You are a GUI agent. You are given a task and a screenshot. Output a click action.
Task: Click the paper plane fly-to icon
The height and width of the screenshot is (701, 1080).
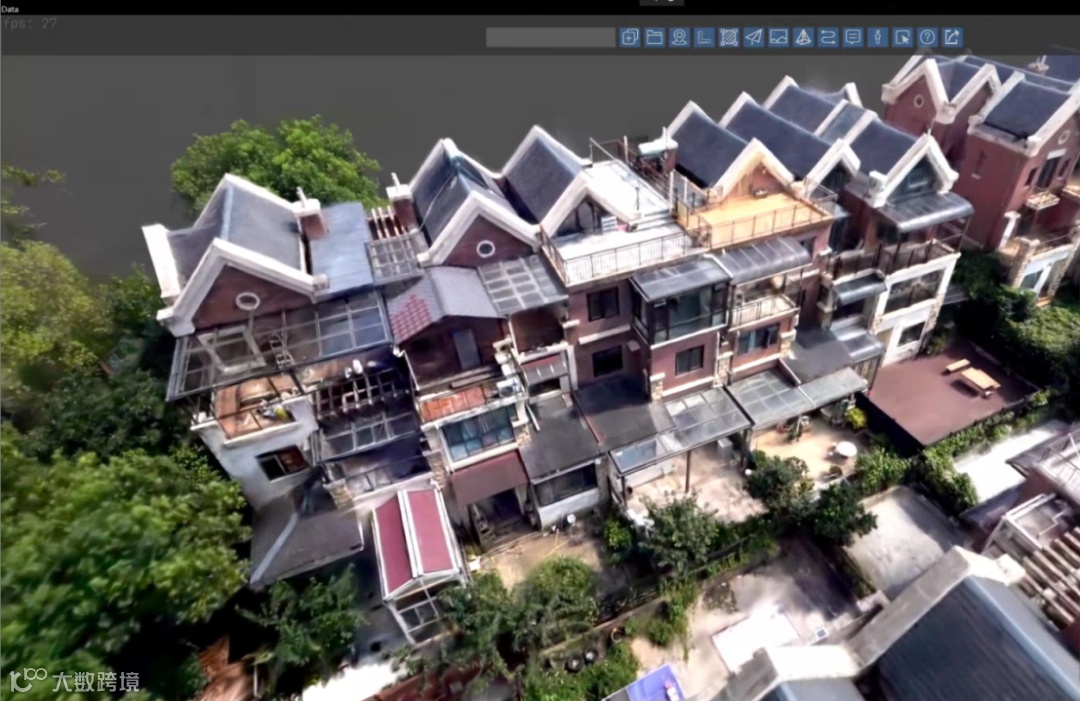pyautogui.click(x=754, y=37)
